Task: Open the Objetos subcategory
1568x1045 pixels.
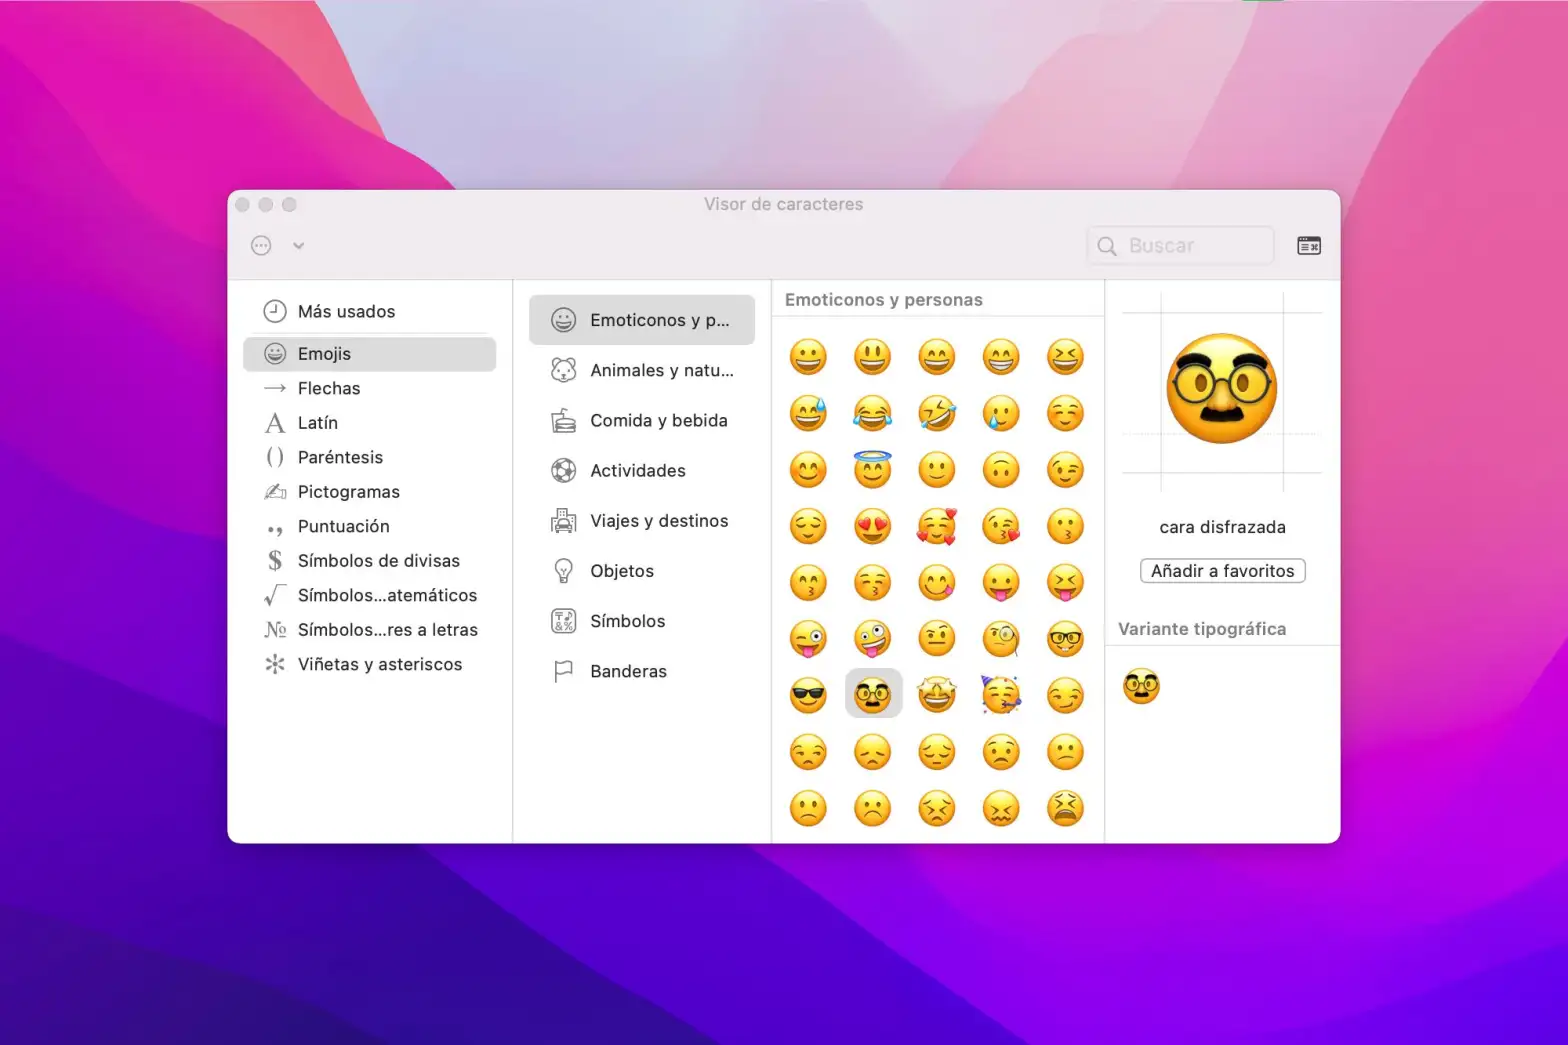Action: [642, 571]
